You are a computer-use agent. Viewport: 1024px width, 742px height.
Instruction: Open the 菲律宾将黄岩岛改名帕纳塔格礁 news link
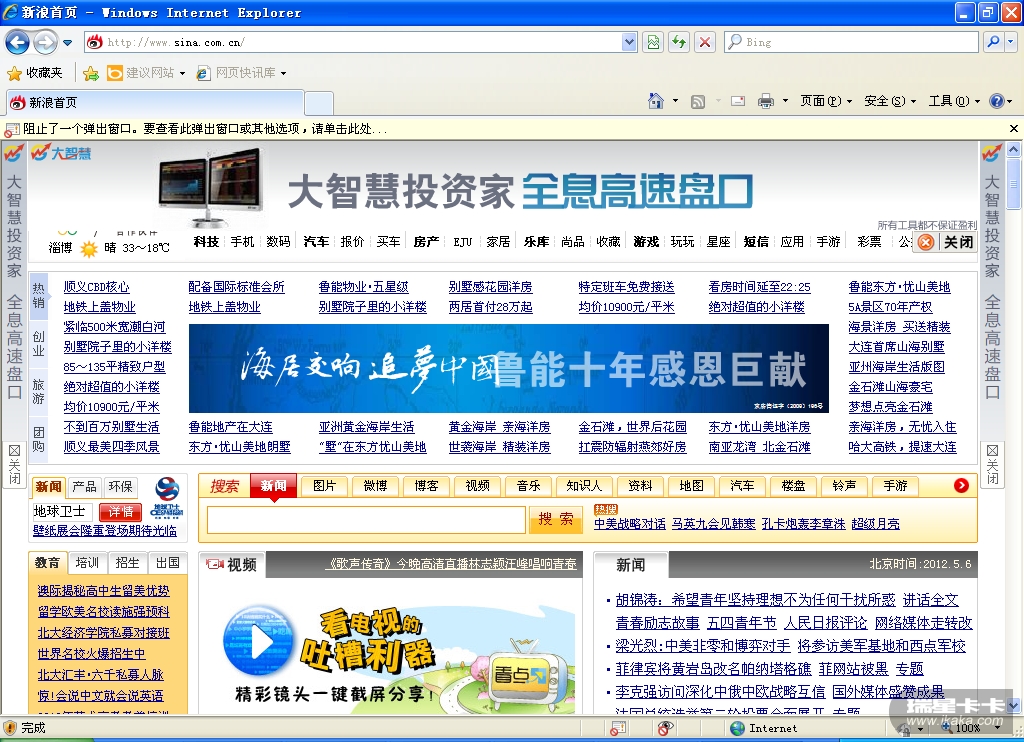coord(713,669)
